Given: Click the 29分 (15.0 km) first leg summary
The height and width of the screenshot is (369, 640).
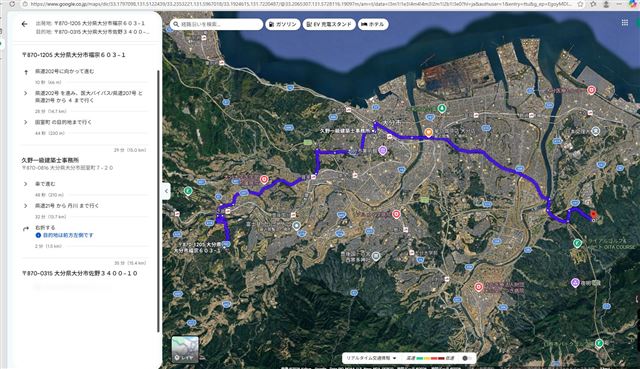Looking at the screenshot, I should coord(130,150).
